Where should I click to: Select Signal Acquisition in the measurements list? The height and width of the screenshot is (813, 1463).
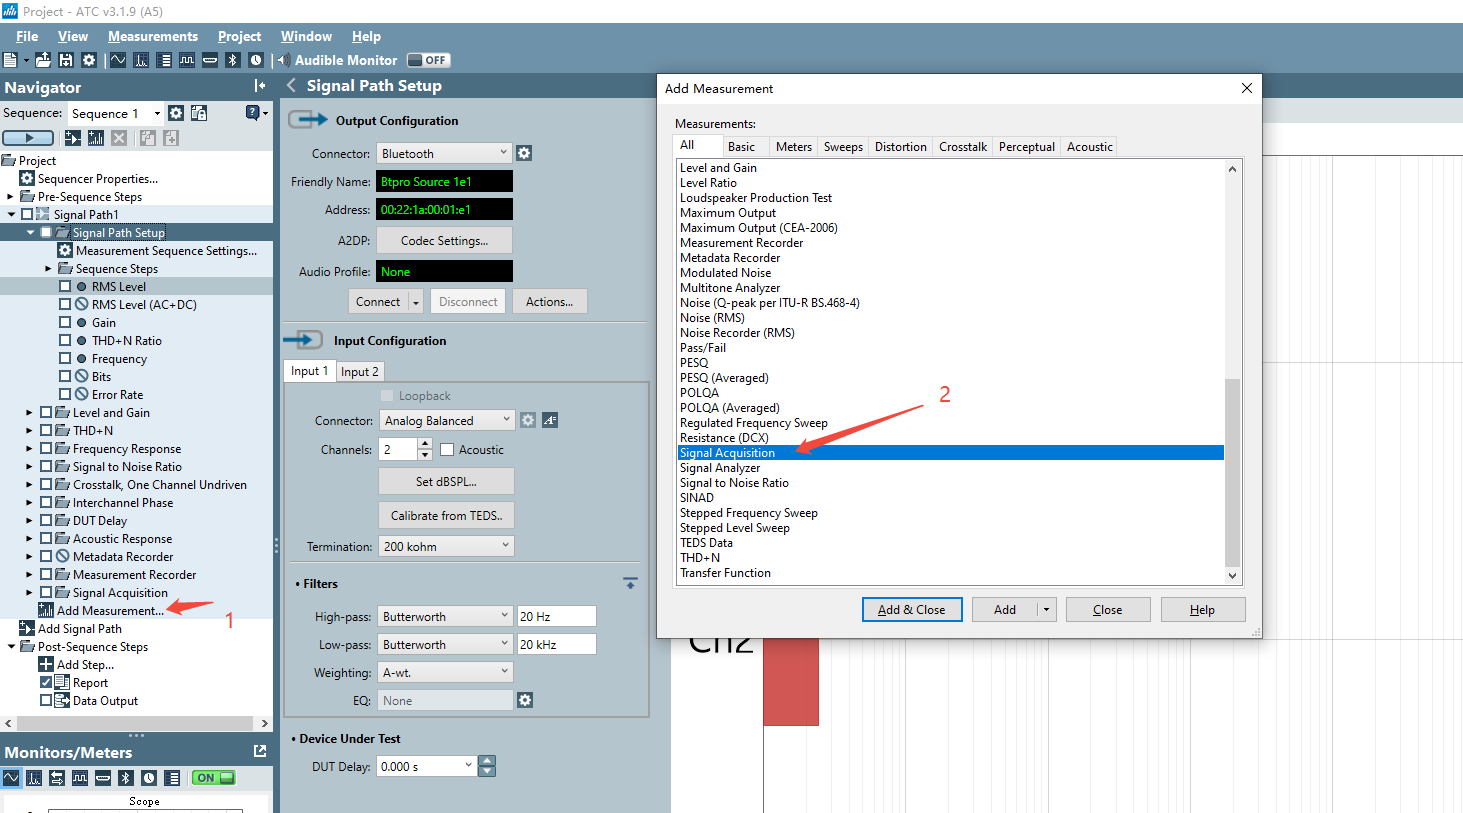[950, 452]
